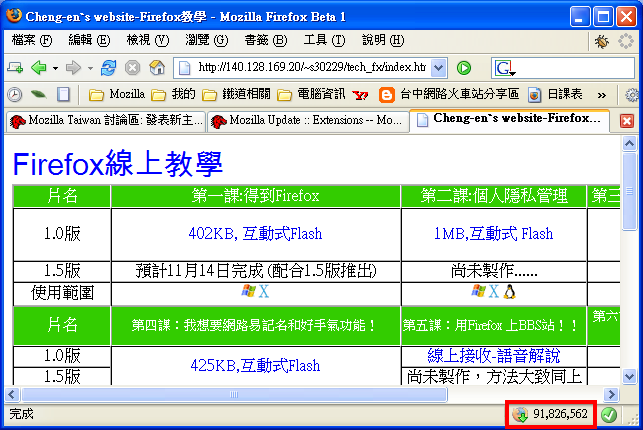
Task: Open the back history dropdown arrow
Action: tap(55, 68)
